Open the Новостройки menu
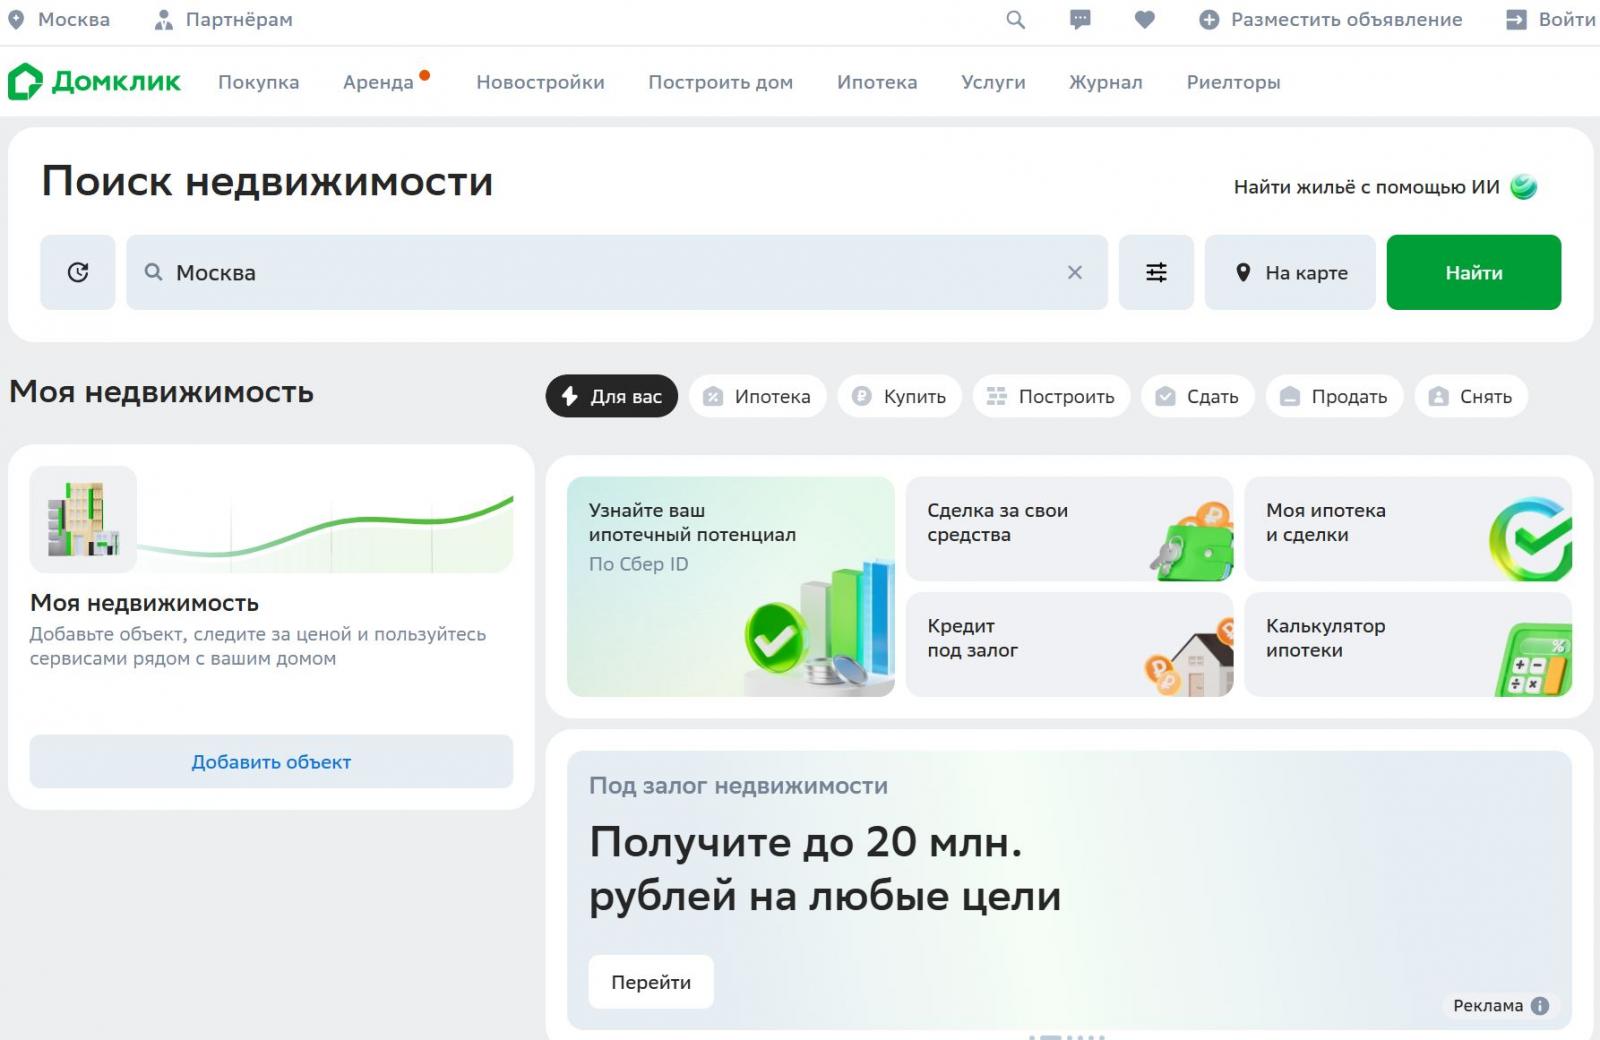This screenshot has height=1040, width=1600. [540, 82]
